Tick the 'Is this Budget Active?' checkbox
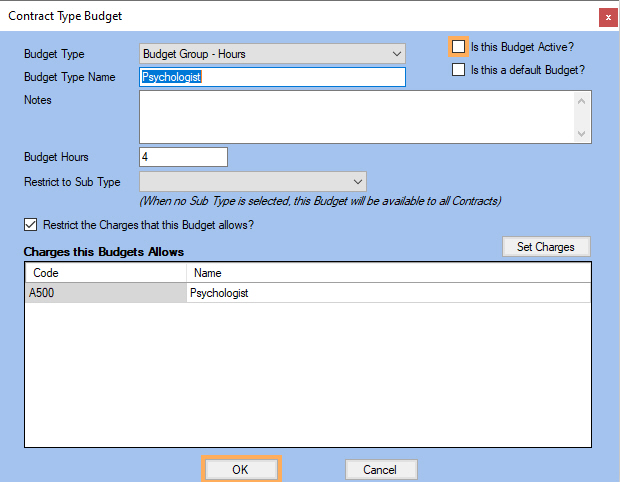Viewport: 620px width, 482px height. (x=458, y=47)
